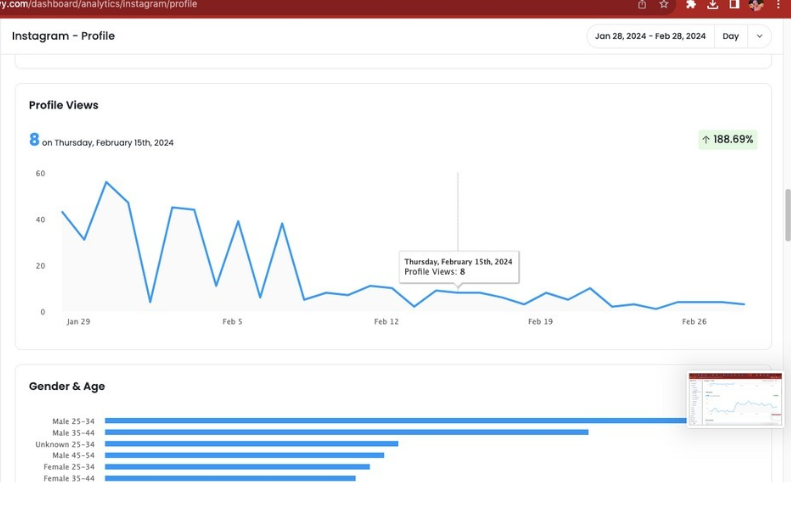Screen dimensions: 791x527
Task: Click the screenshot preview thumbnail
Action: (735, 400)
